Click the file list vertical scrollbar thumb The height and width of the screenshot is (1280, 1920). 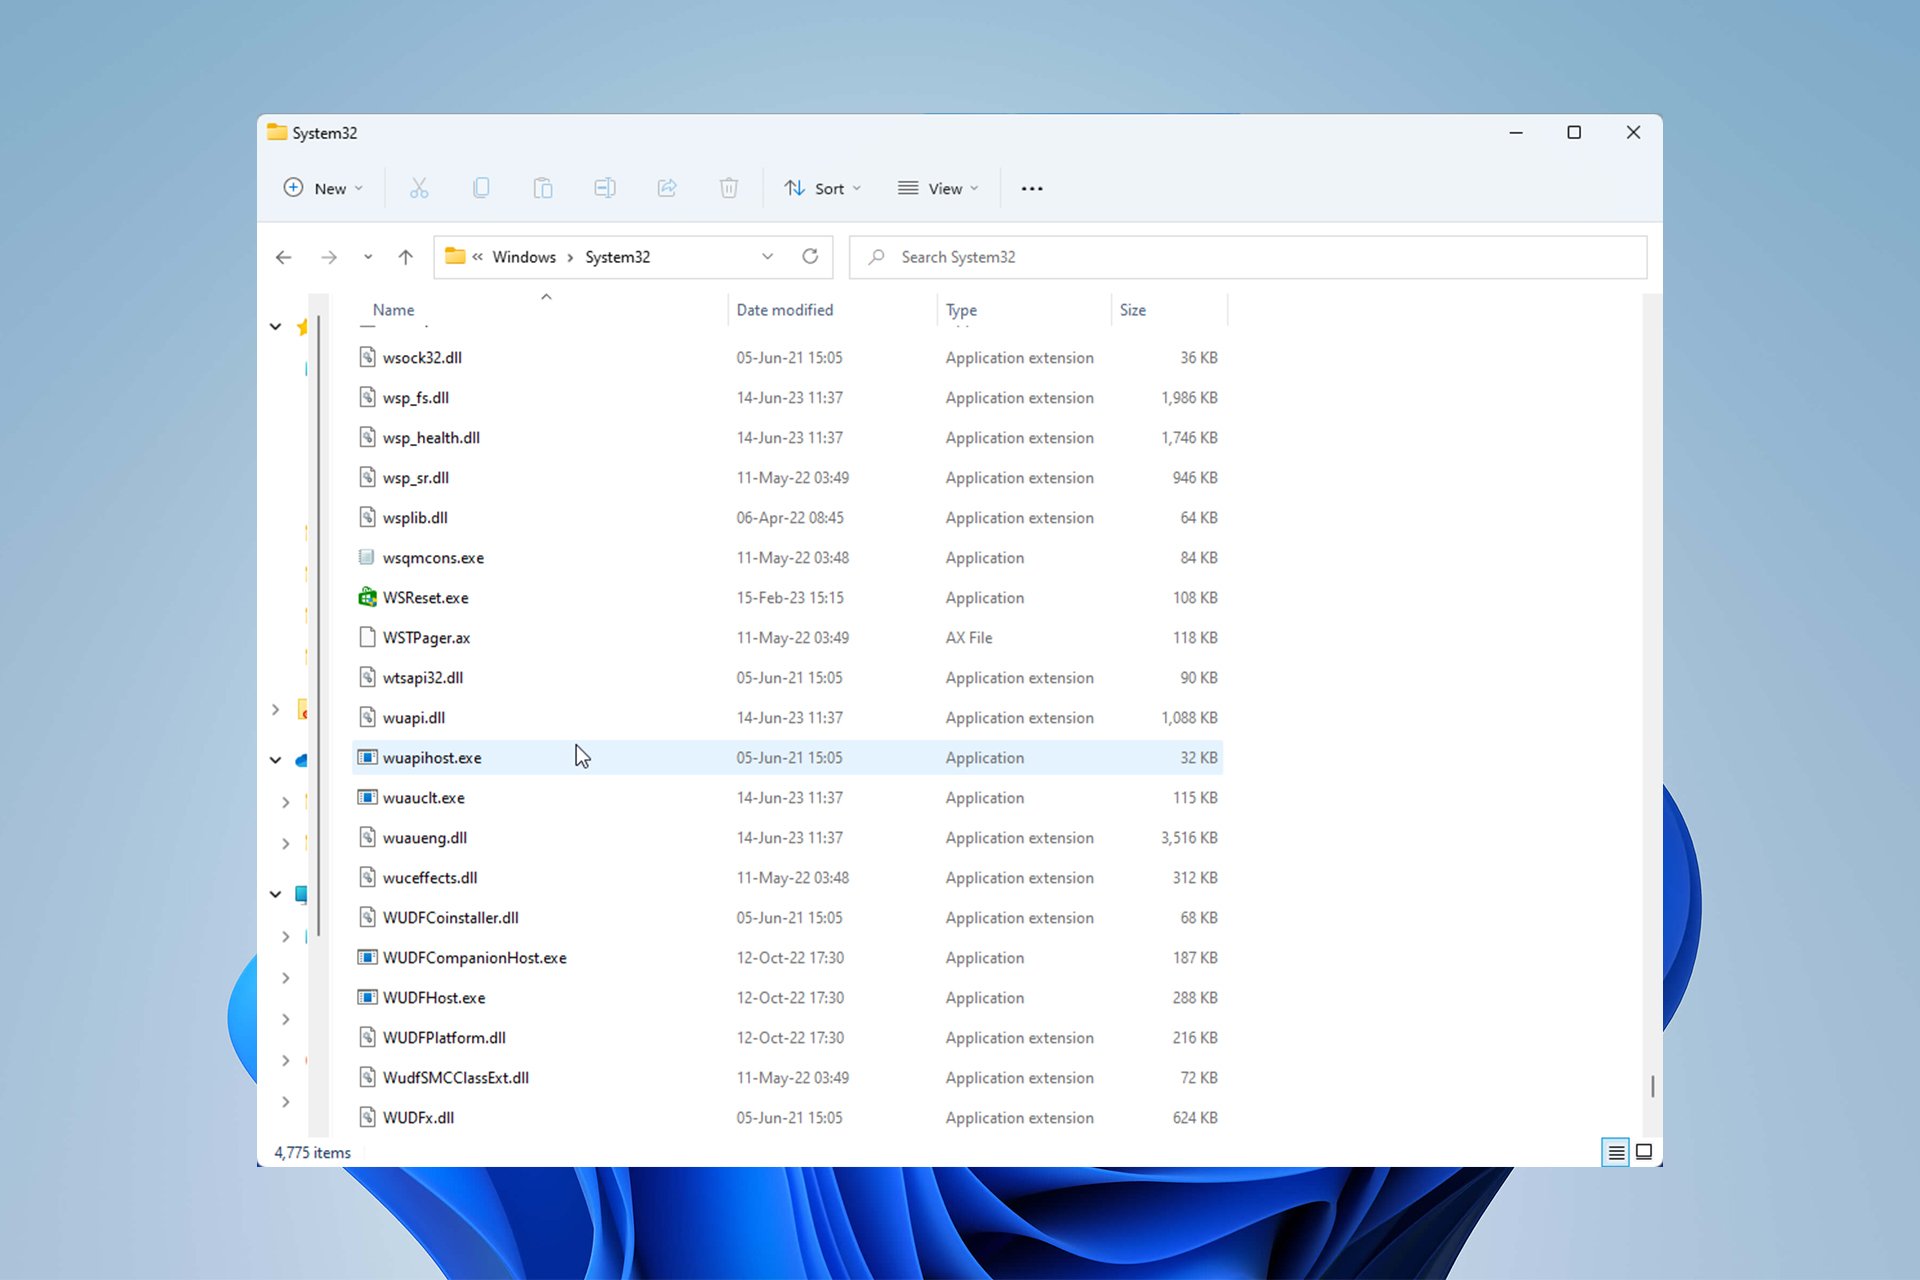coord(1652,1085)
